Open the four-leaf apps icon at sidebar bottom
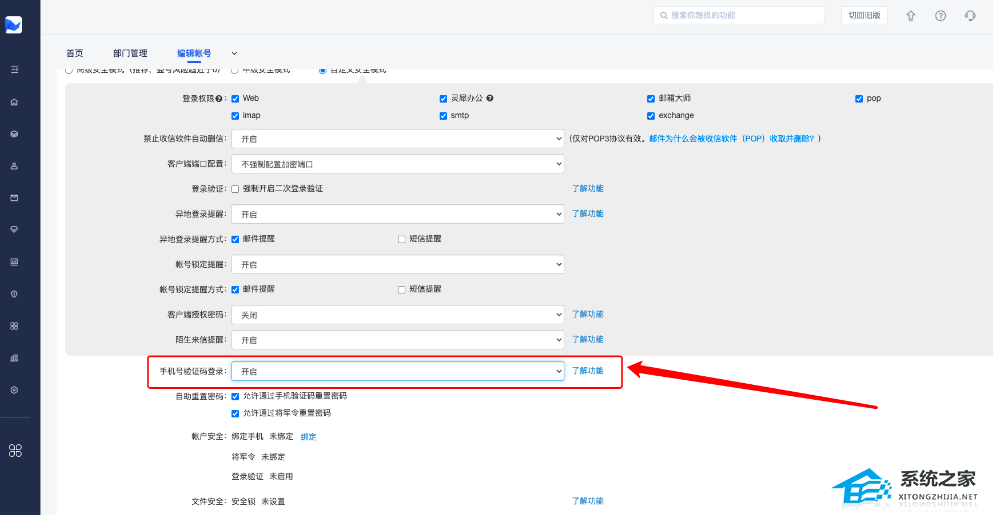The height and width of the screenshot is (515, 993). 14,451
